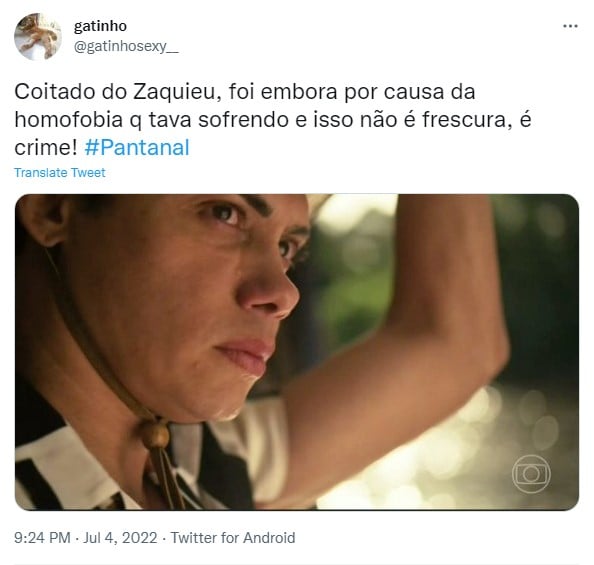Open the gatinho display name profile
Image resolution: width=594 pixels, height=565 pixels.
(100, 26)
